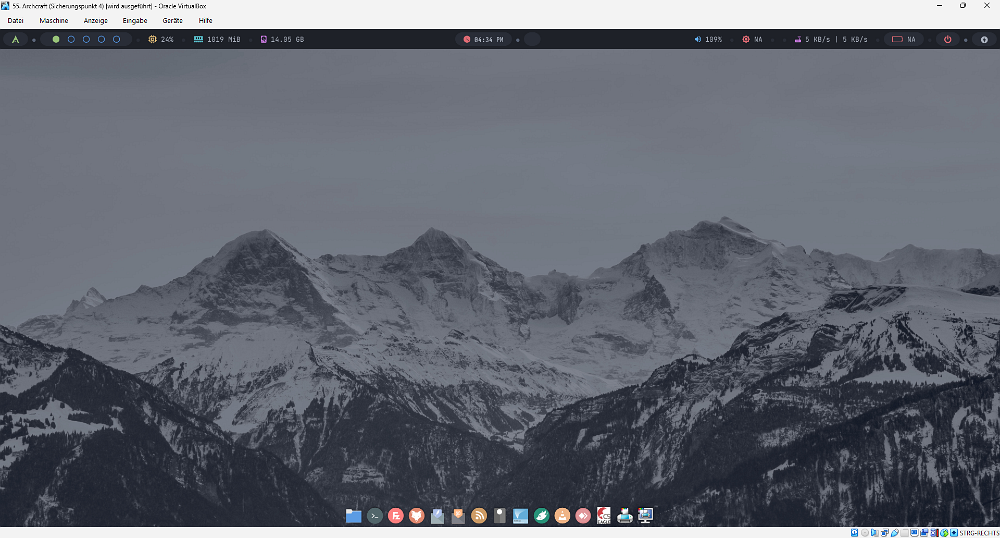Image resolution: width=1000 pixels, height=538 pixels.
Task: Open the Eingabe menu
Action: click(x=135, y=20)
